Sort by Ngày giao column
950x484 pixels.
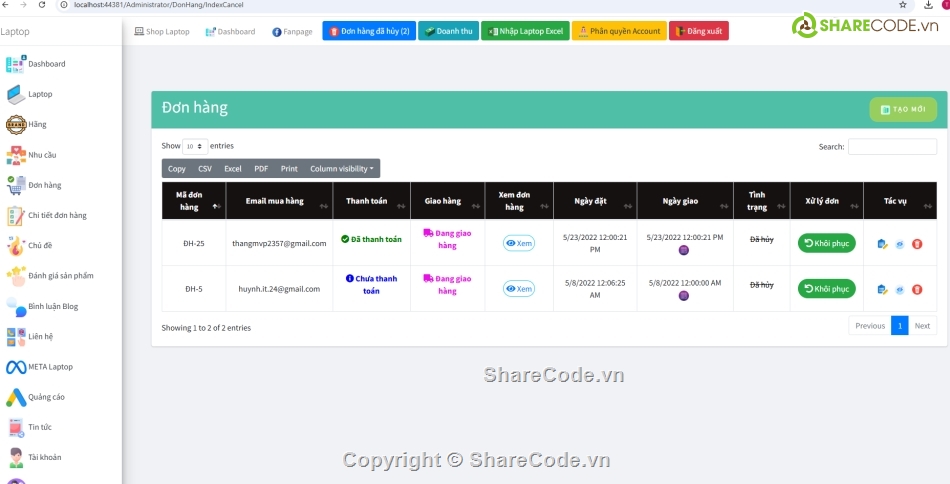point(685,201)
